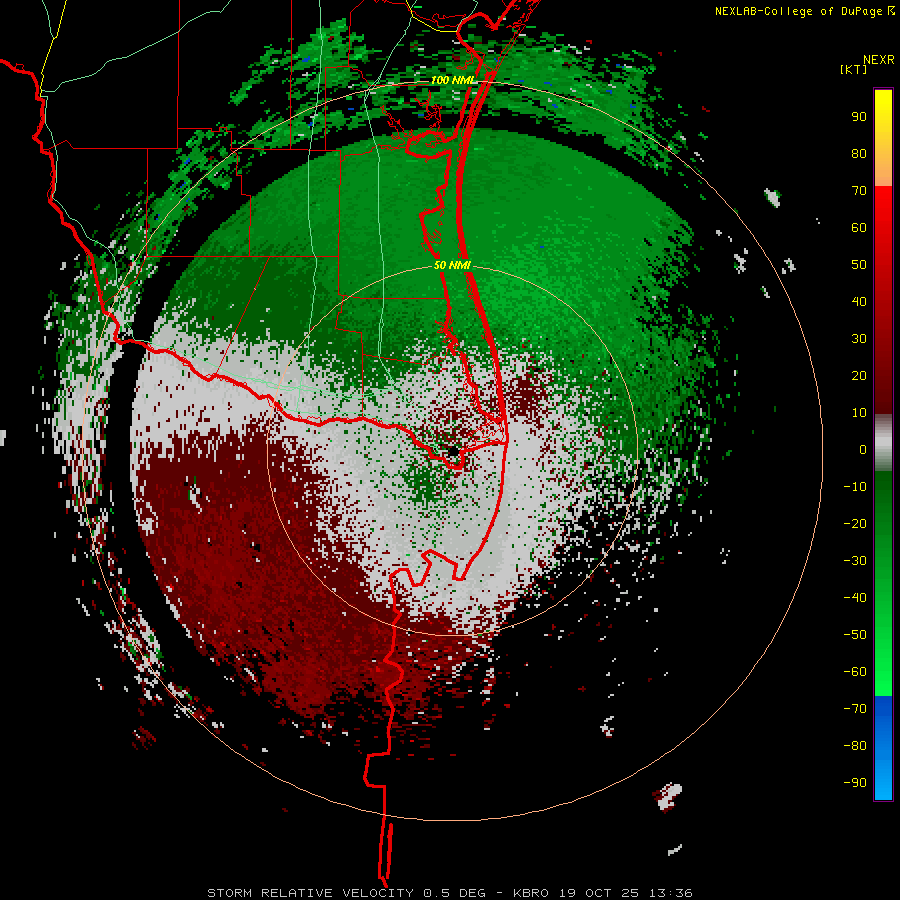Image resolution: width=900 pixels, height=900 pixels.
Task: Click the -50 value on velocity scale
Action: coord(855,635)
